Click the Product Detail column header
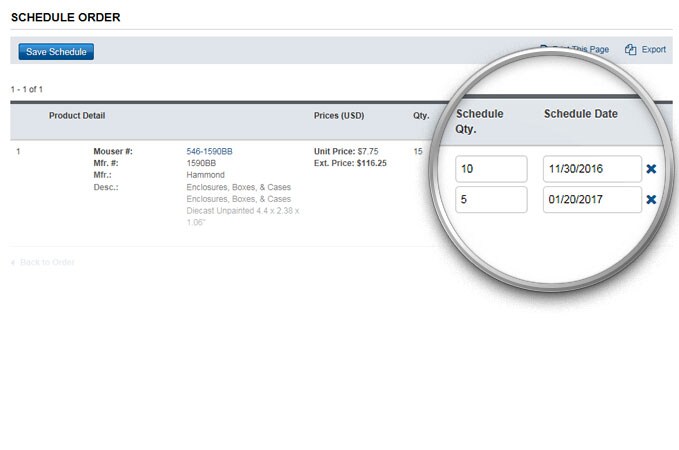 (77, 116)
